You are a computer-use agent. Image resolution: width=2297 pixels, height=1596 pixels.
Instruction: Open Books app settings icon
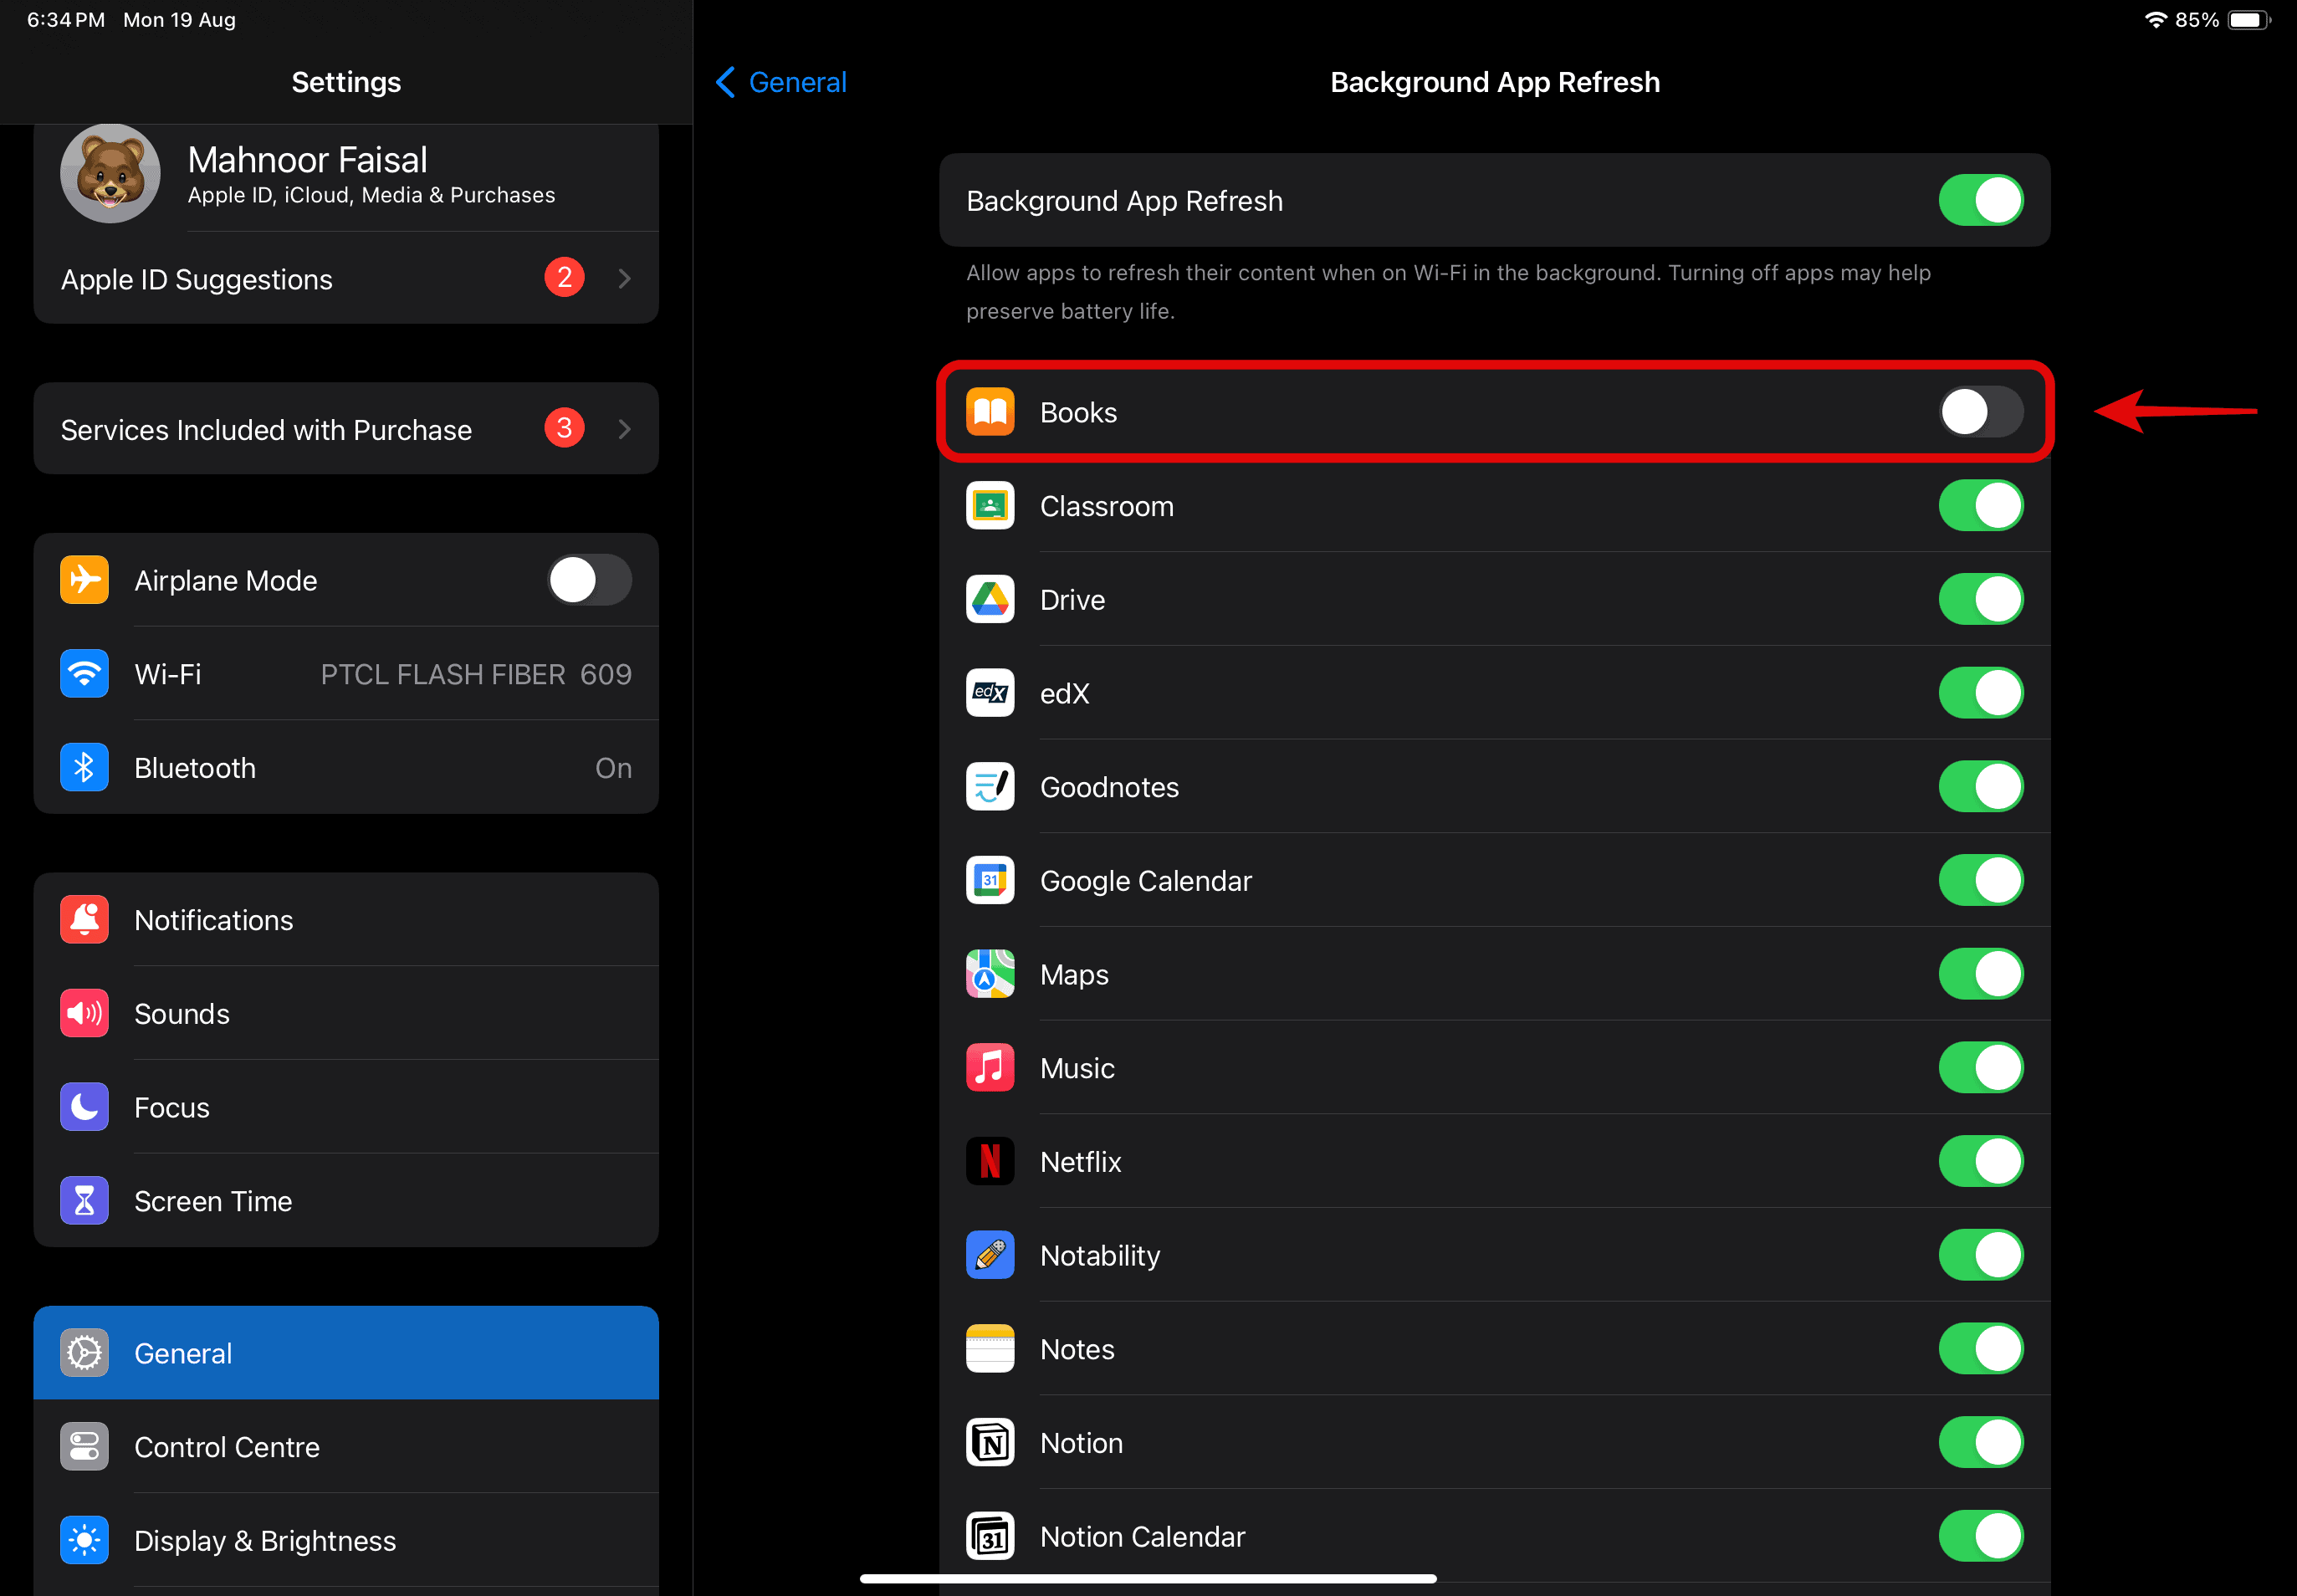point(990,412)
